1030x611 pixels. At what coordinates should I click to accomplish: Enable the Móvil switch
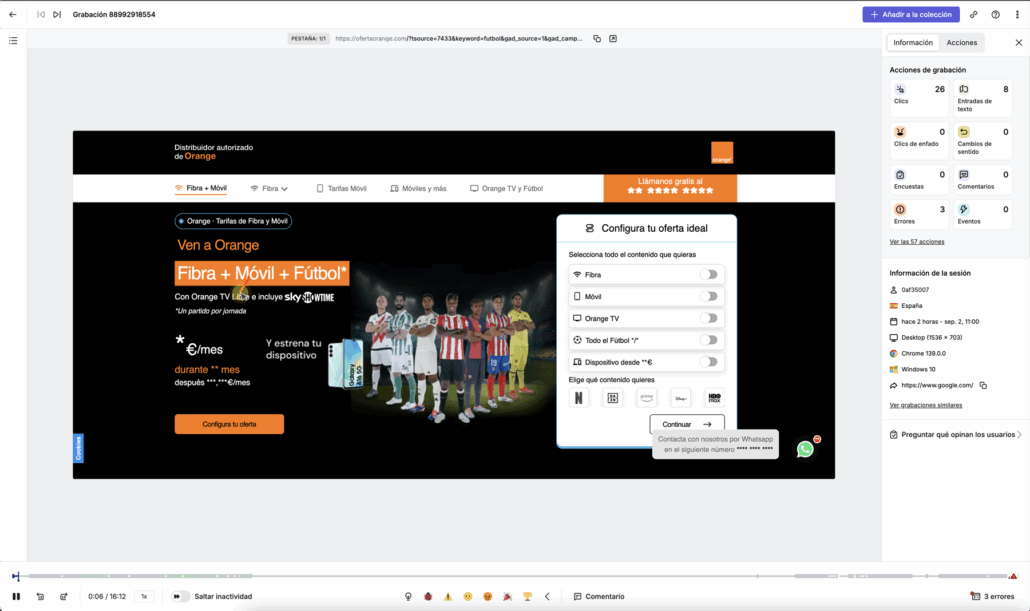coord(708,296)
